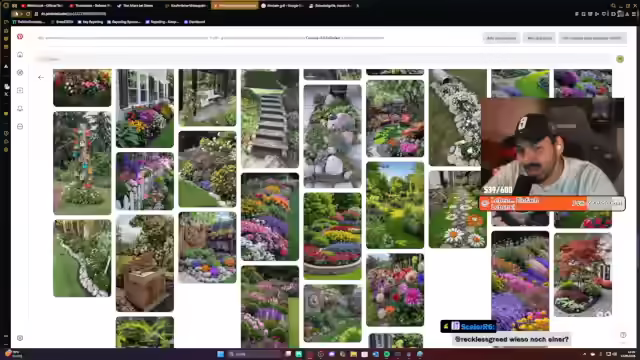The width and height of the screenshot is (640, 360).
Task: Open pin of white house with flower bed
Action: [x=145, y=108]
